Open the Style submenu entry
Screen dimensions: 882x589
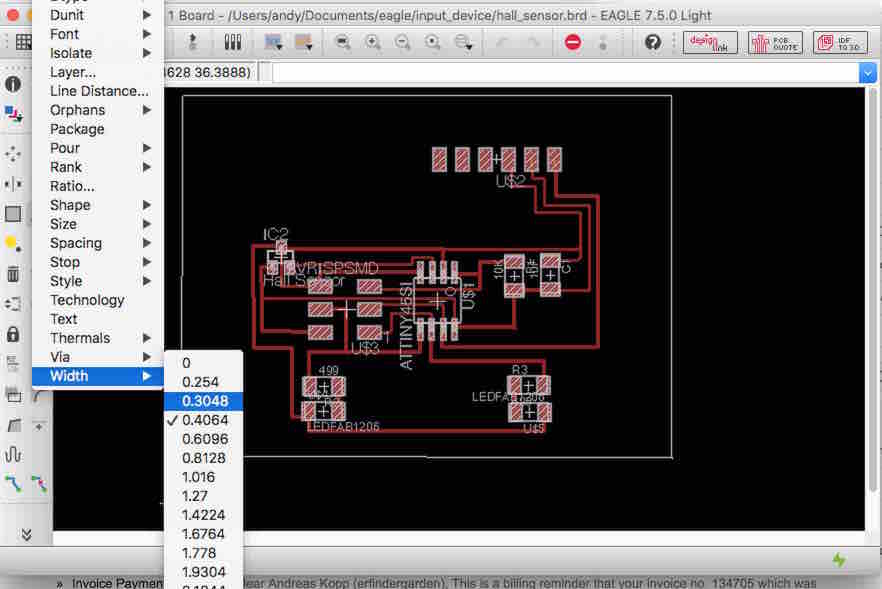point(98,281)
